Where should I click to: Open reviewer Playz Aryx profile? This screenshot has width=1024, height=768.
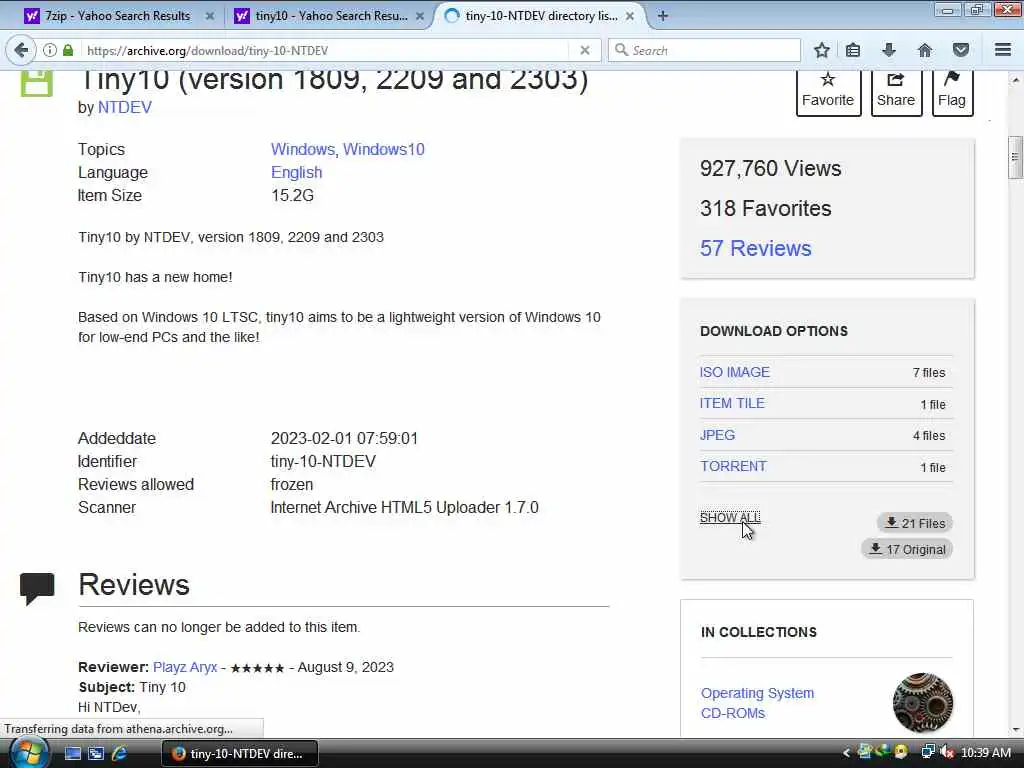185,667
